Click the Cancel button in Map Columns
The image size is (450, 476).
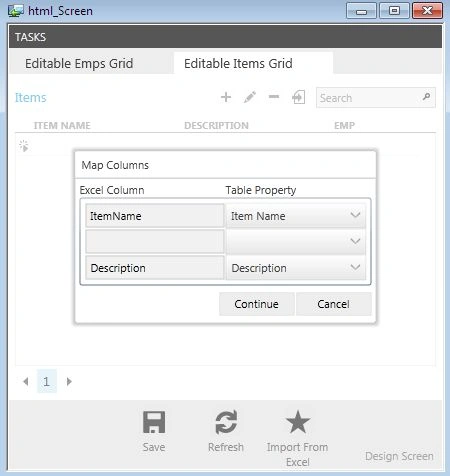[333, 304]
